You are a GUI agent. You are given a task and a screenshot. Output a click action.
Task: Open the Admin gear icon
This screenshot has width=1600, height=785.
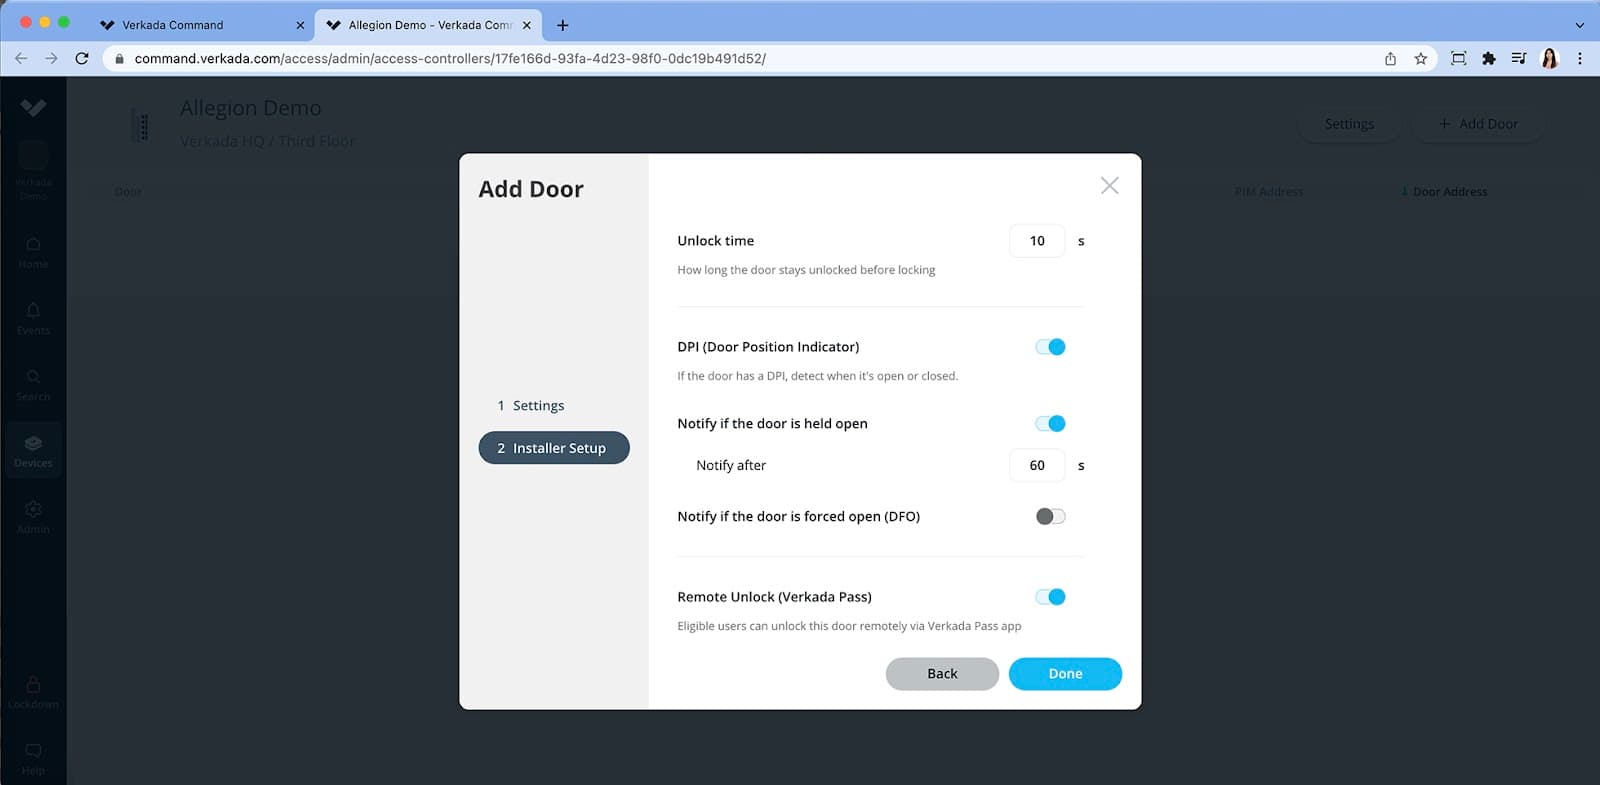click(33, 510)
